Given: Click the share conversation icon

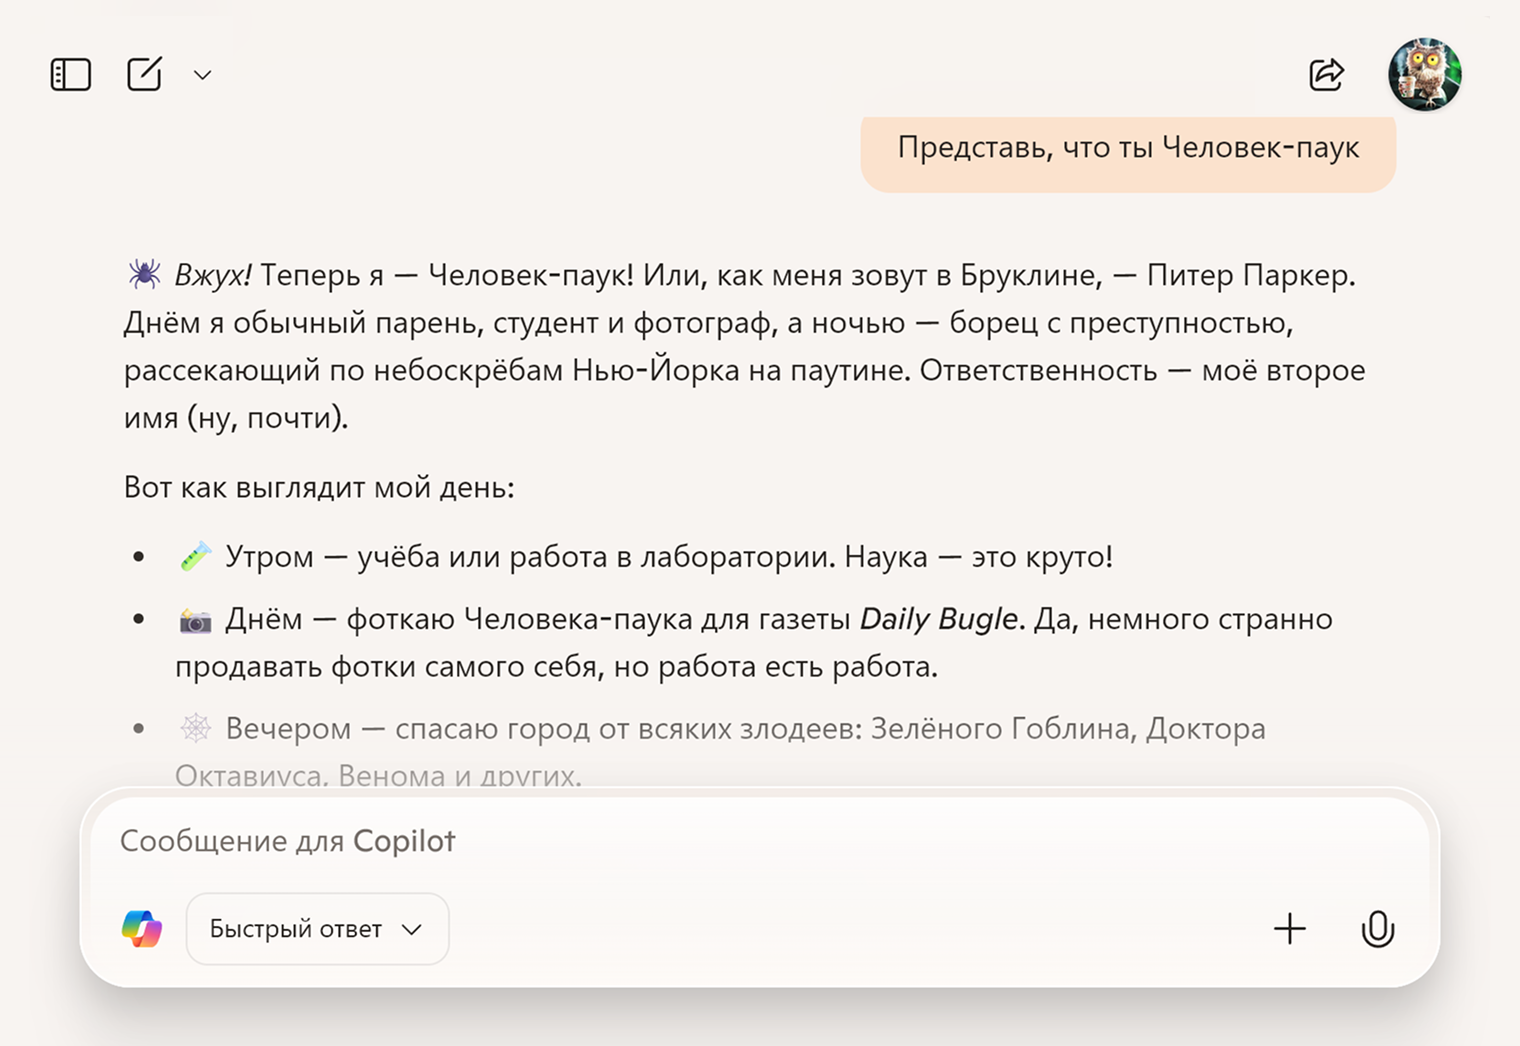Looking at the screenshot, I should coord(1327,74).
